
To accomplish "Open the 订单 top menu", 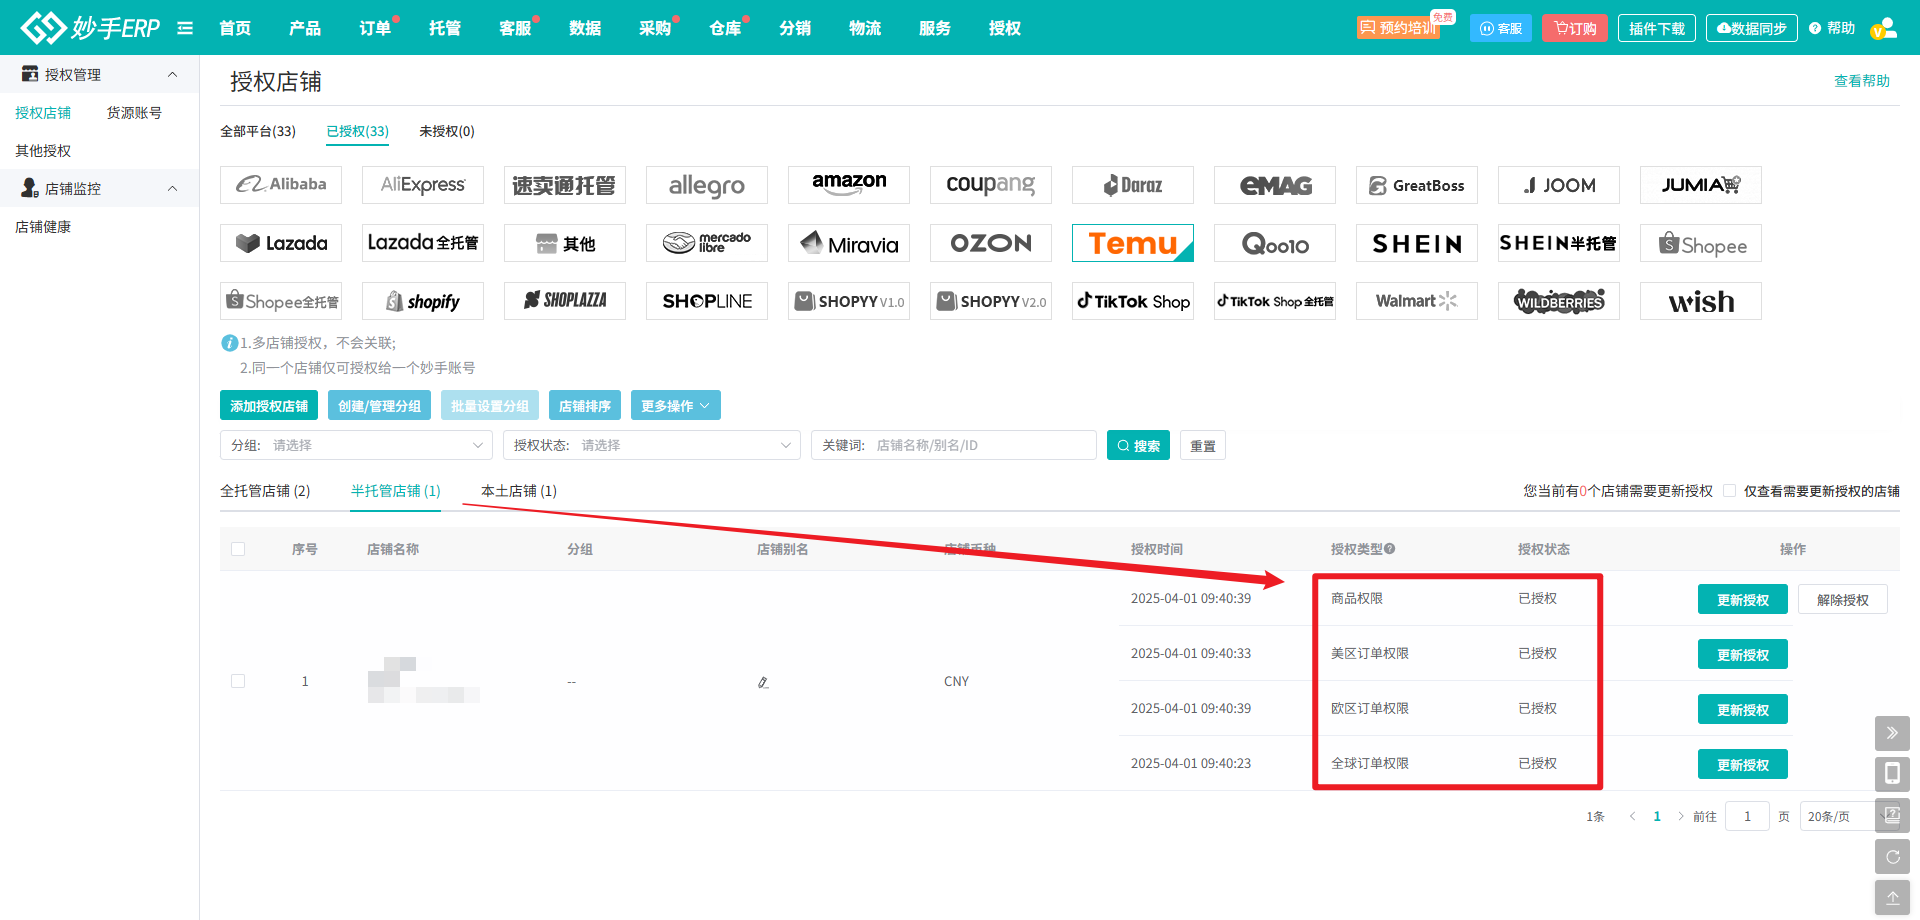I will click(x=375, y=28).
